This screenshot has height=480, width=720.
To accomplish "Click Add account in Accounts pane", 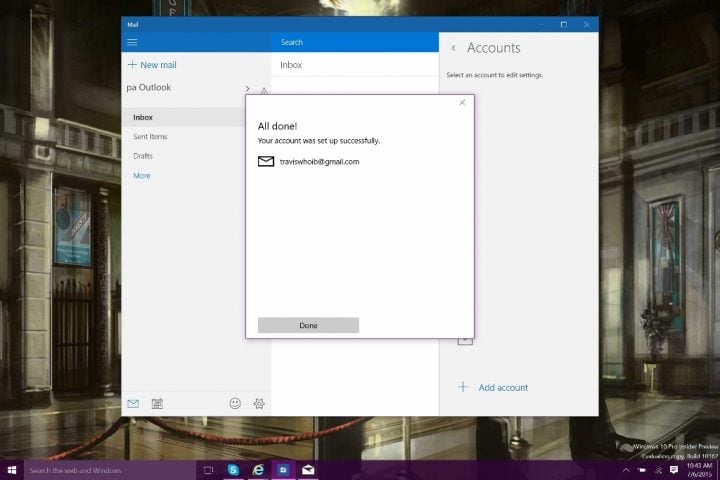I will pyautogui.click(x=503, y=387).
